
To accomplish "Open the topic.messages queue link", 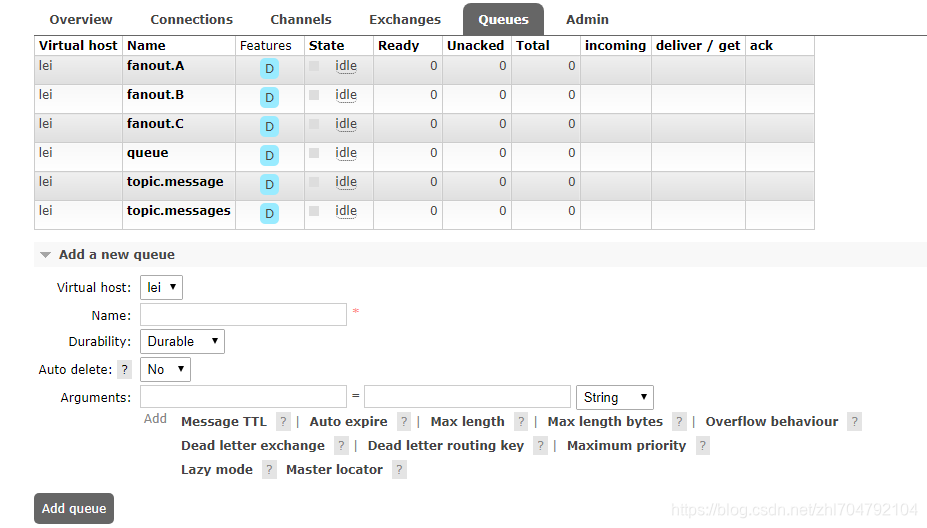I will pyautogui.click(x=179, y=210).
